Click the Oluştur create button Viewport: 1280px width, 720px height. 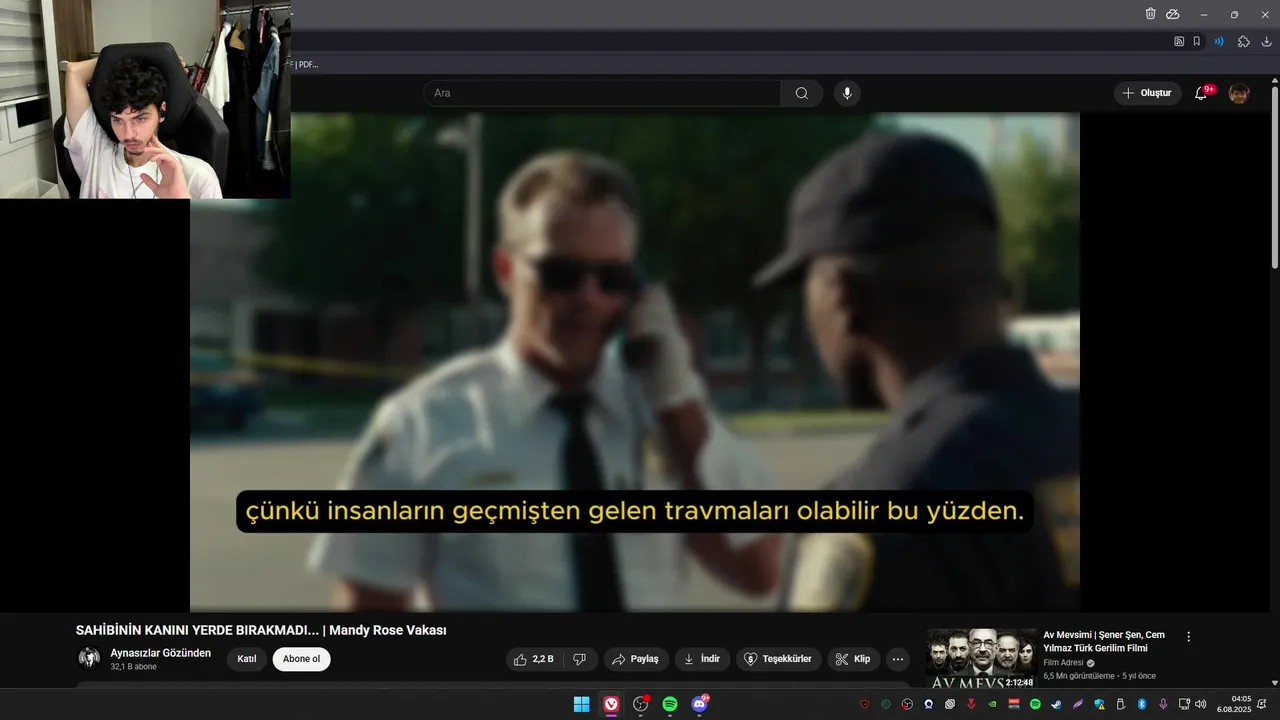(x=1147, y=93)
